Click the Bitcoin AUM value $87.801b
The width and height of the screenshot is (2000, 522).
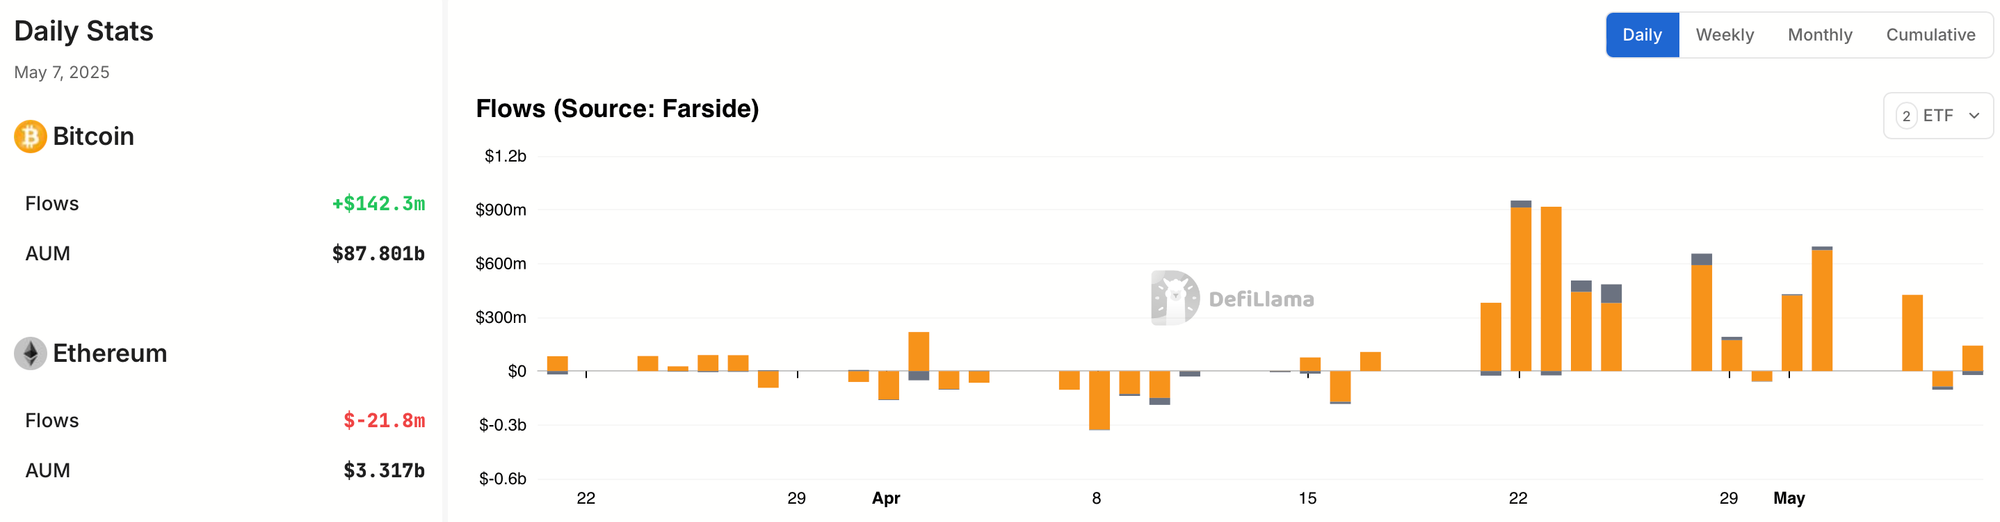[x=378, y=254]
